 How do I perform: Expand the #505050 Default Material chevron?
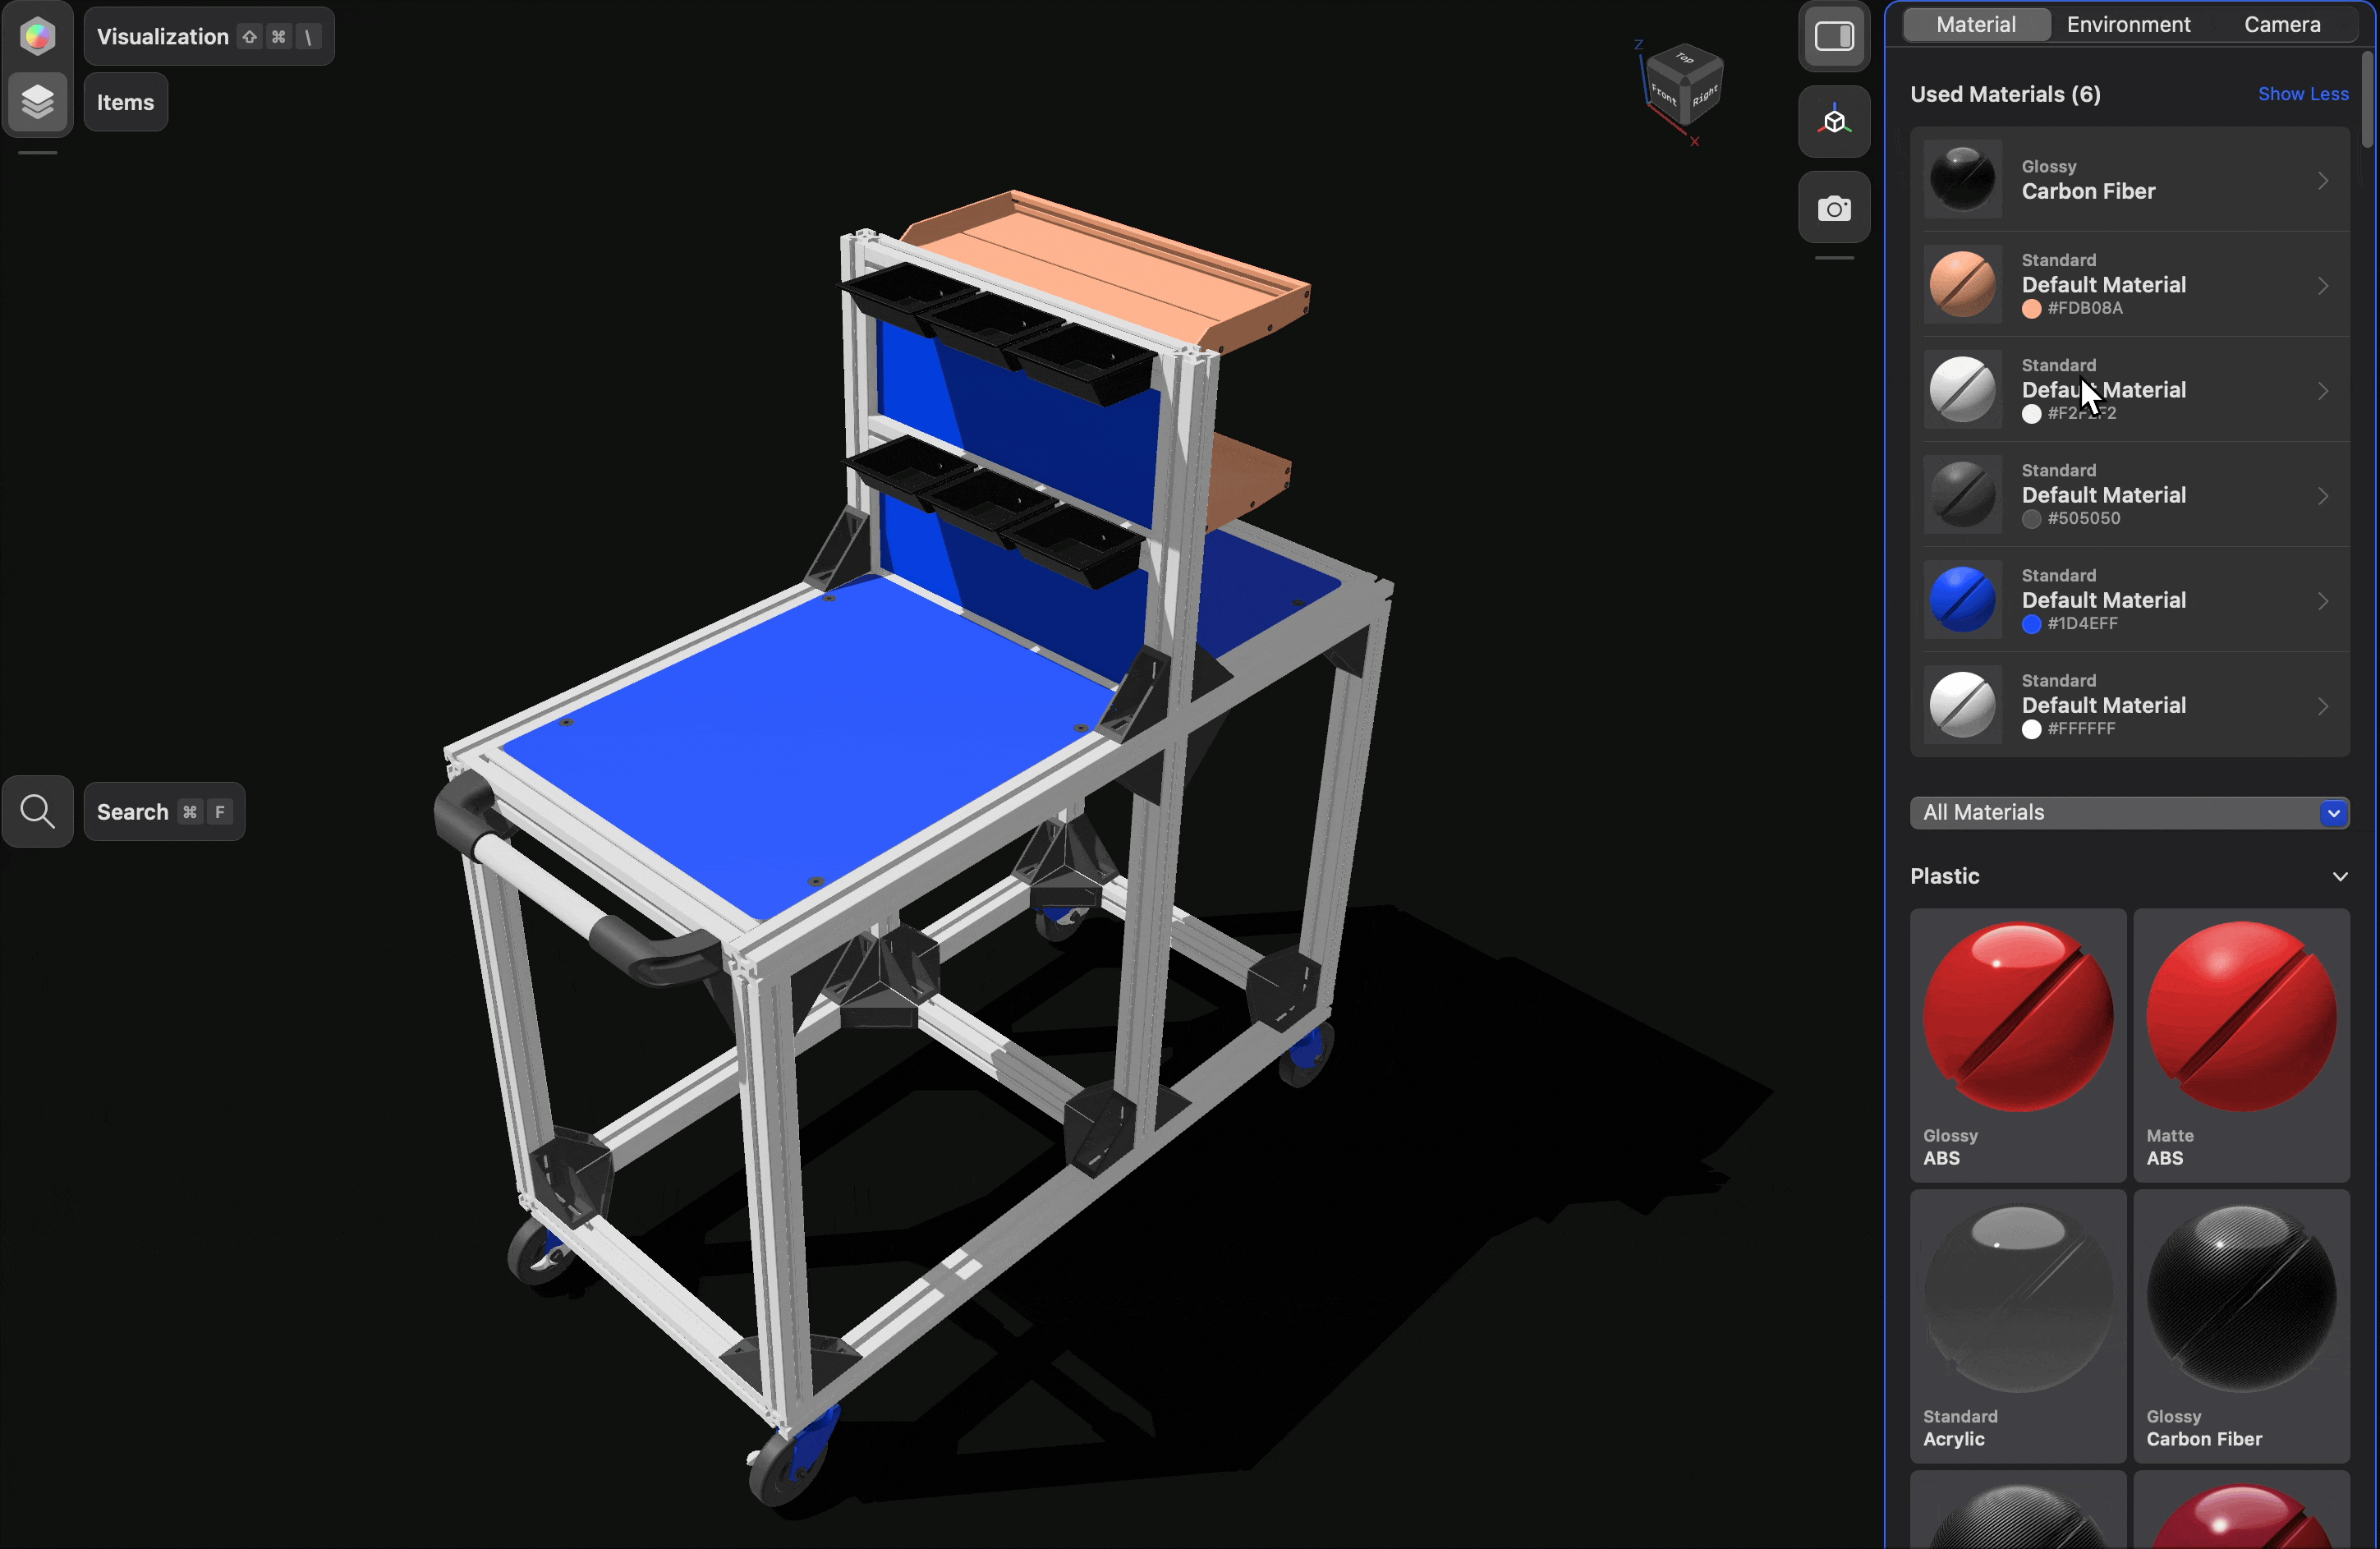2323,496
